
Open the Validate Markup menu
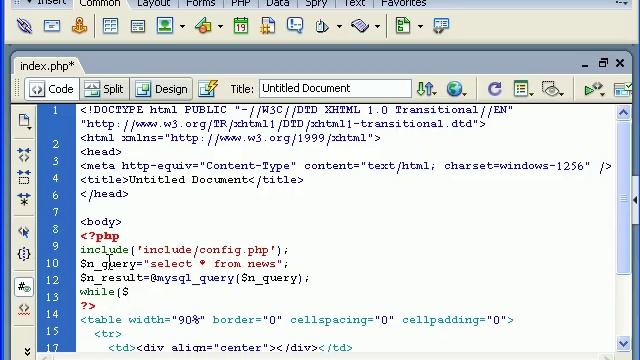[594, 89]
